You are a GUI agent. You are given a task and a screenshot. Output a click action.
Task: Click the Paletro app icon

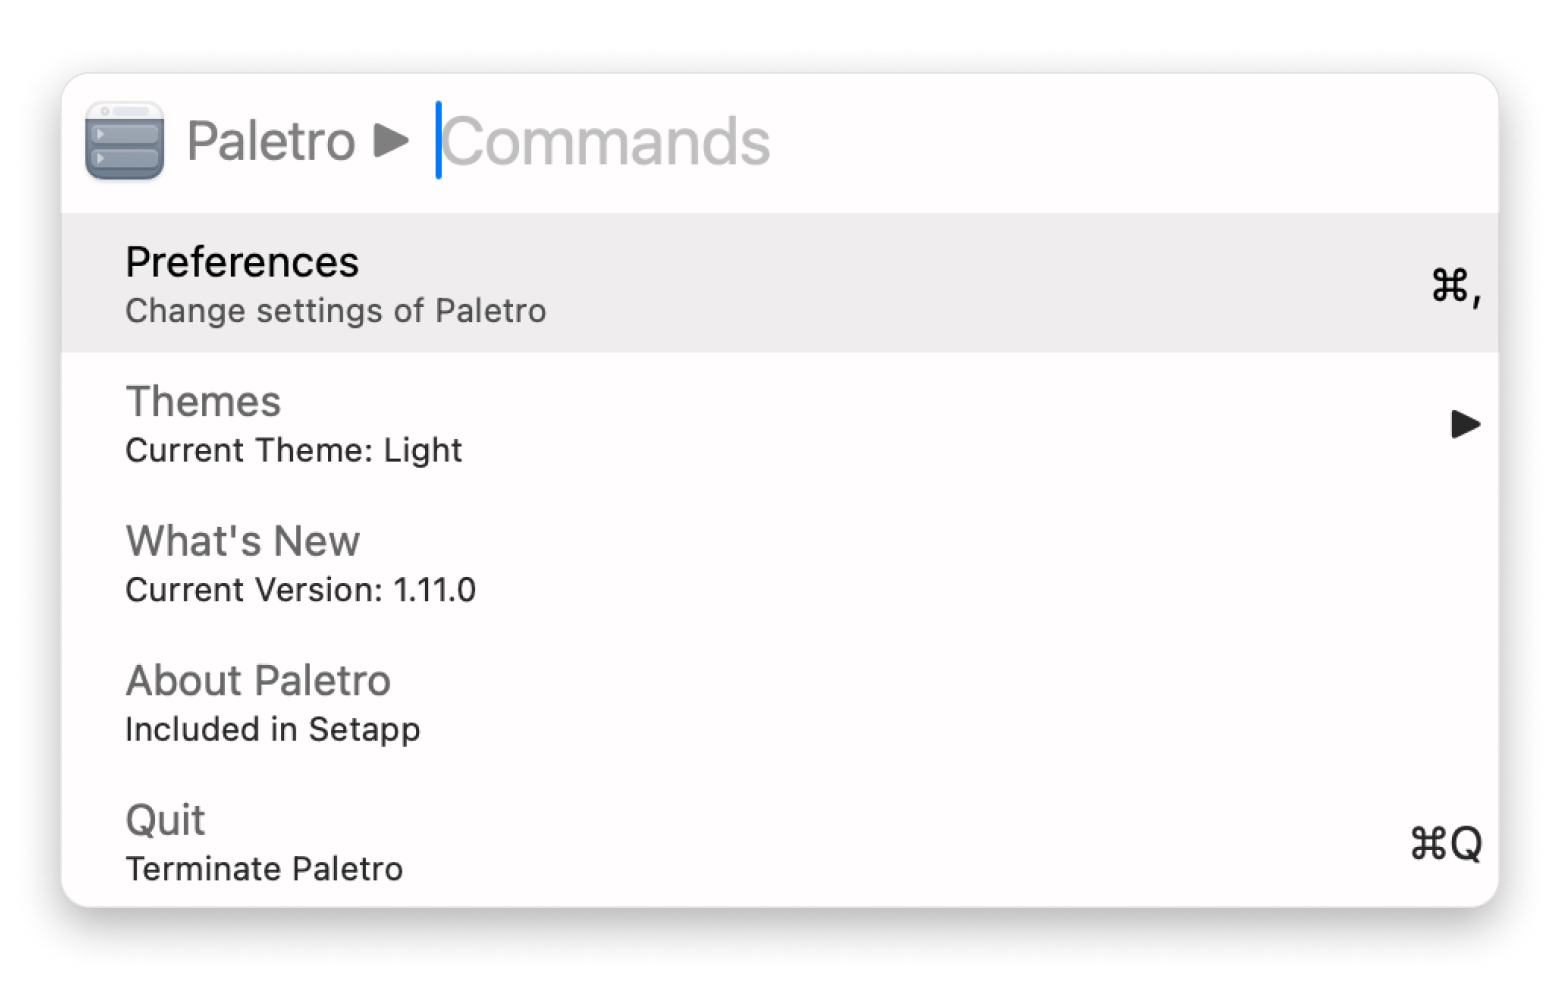124,141
